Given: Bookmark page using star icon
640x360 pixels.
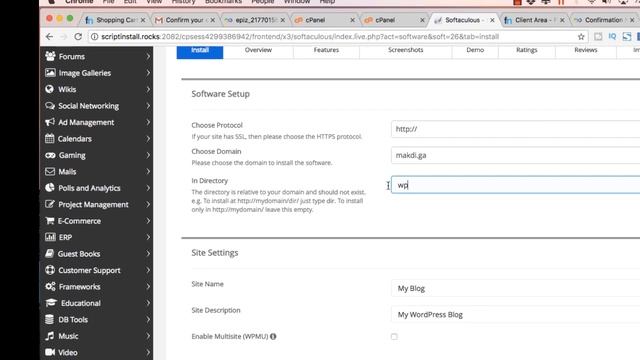Looking at the screenshot, I should (581, 37).
